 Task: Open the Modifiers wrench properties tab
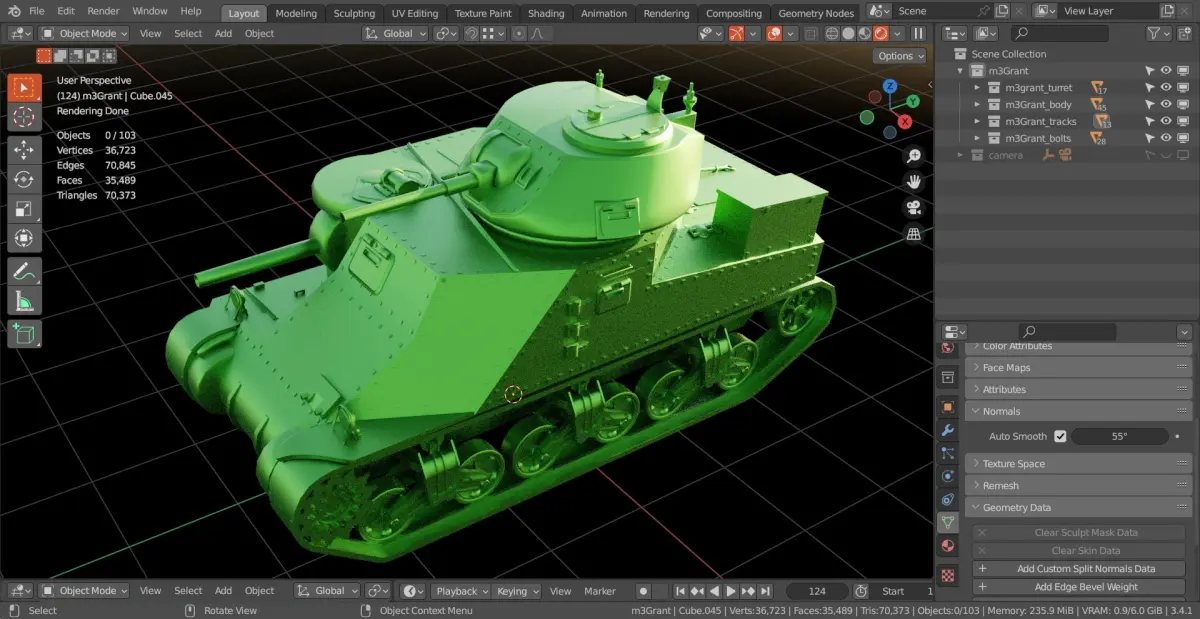(x=948, y=430)
